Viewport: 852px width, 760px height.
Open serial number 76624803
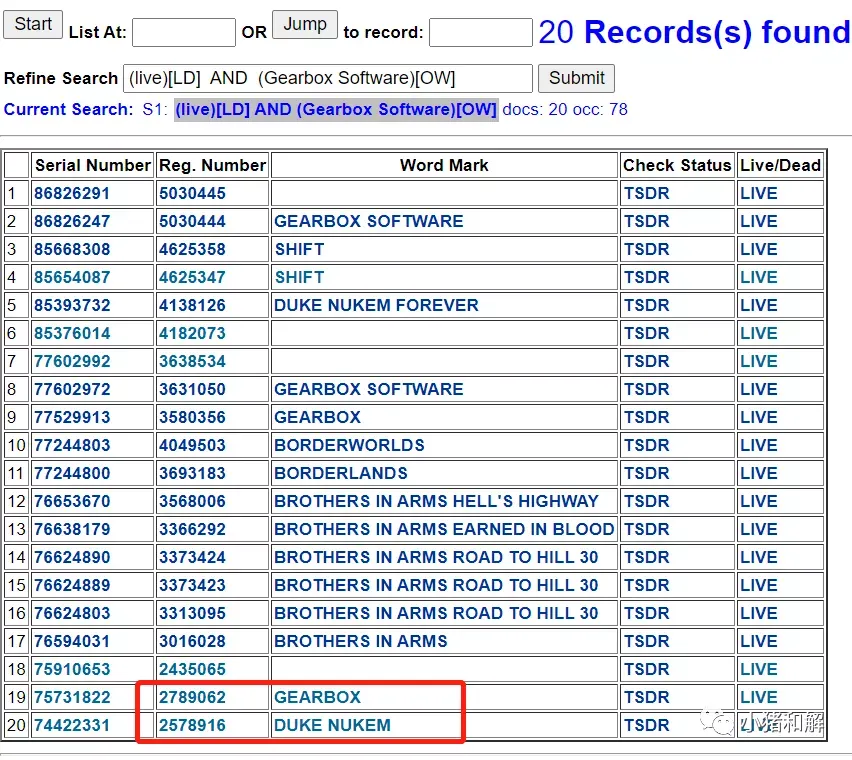click(x=72, y=613)
